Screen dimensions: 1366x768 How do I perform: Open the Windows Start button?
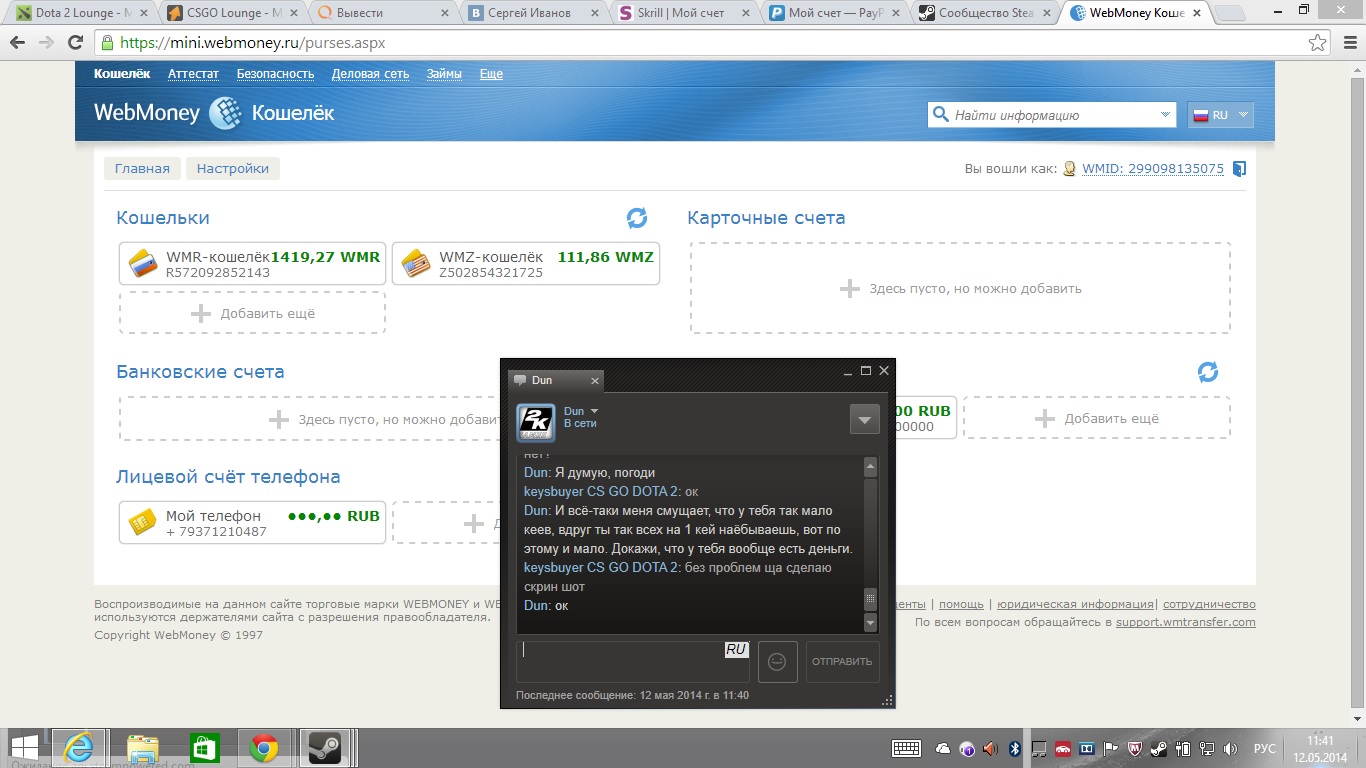24,748
